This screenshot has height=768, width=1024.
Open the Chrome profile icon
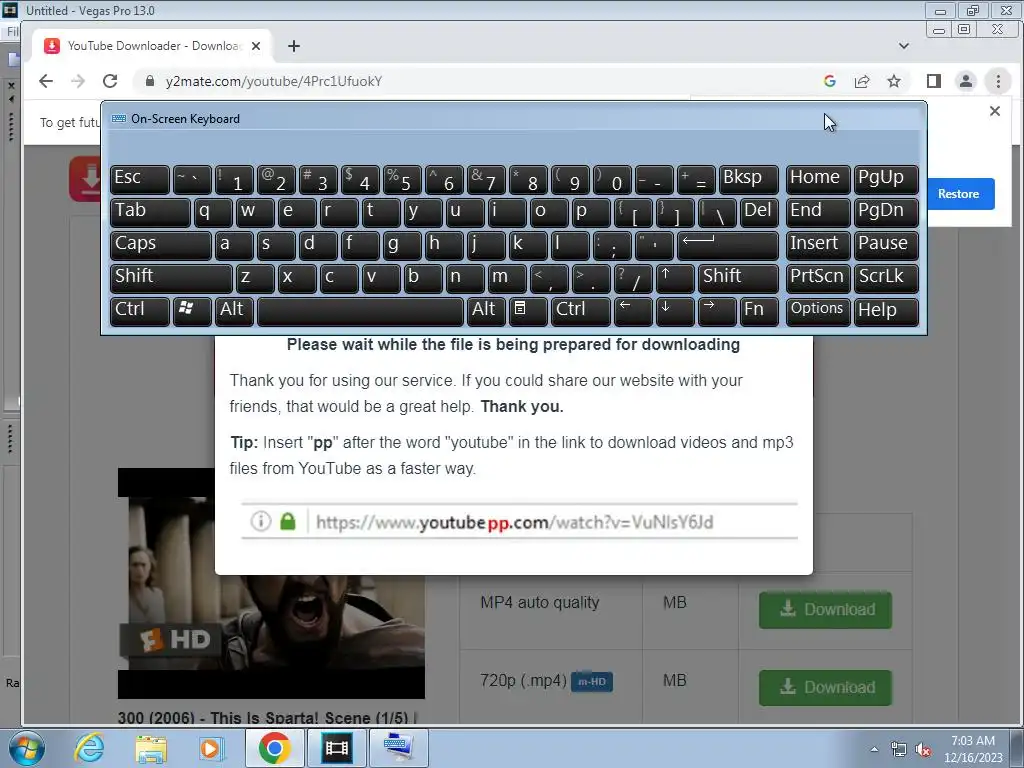(966, 81)
